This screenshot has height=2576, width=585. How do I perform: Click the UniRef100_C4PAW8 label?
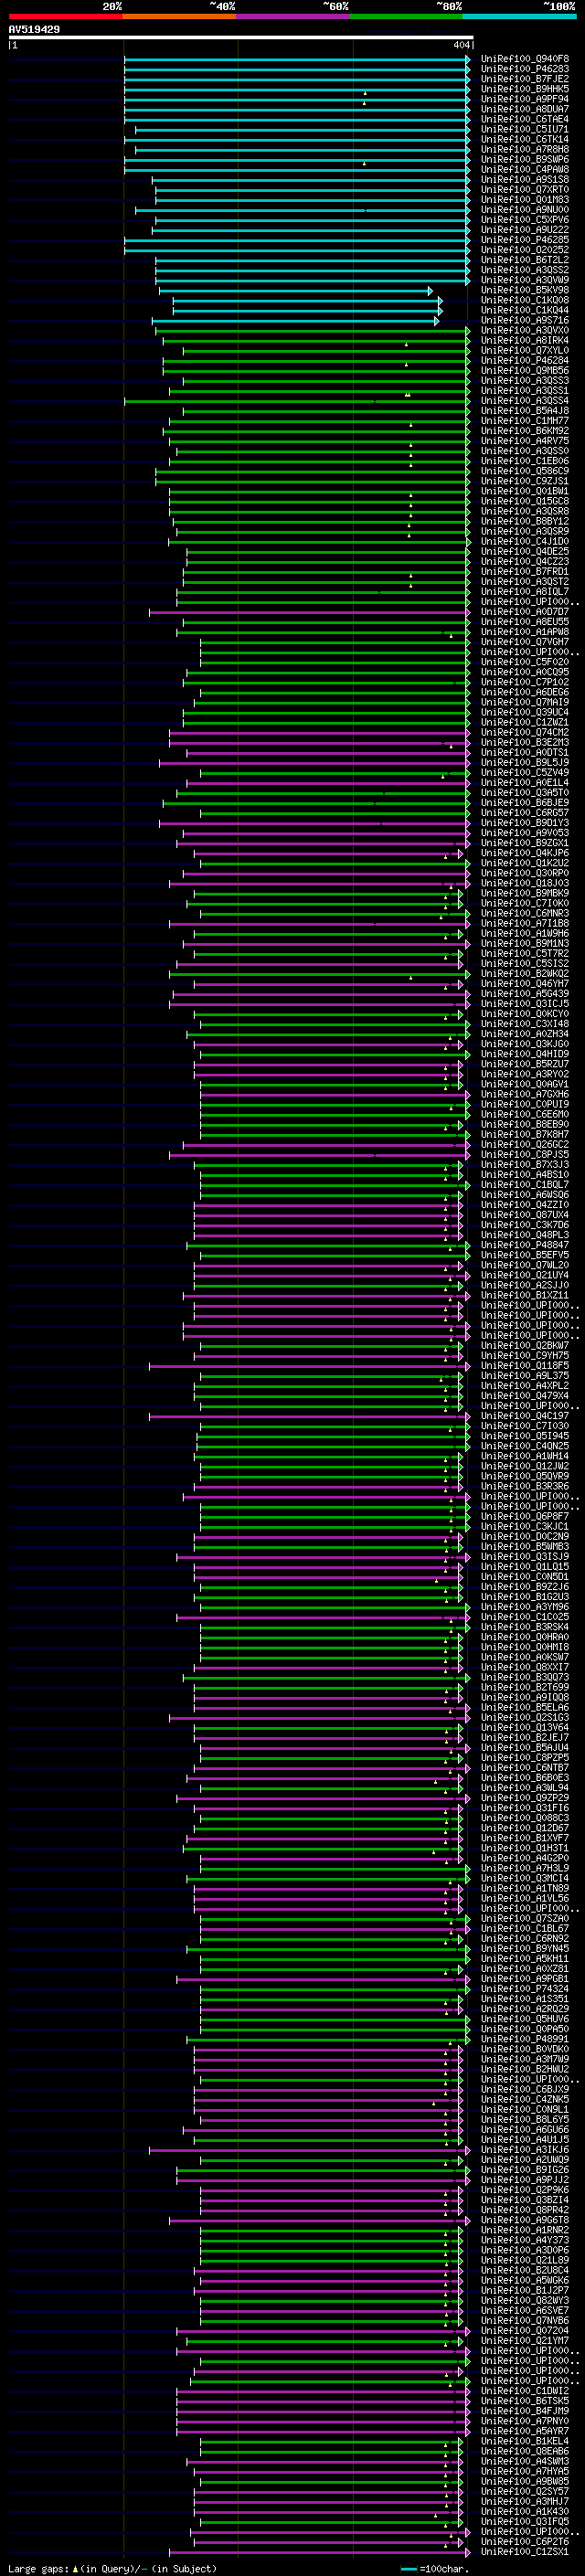tap(525, 169)
